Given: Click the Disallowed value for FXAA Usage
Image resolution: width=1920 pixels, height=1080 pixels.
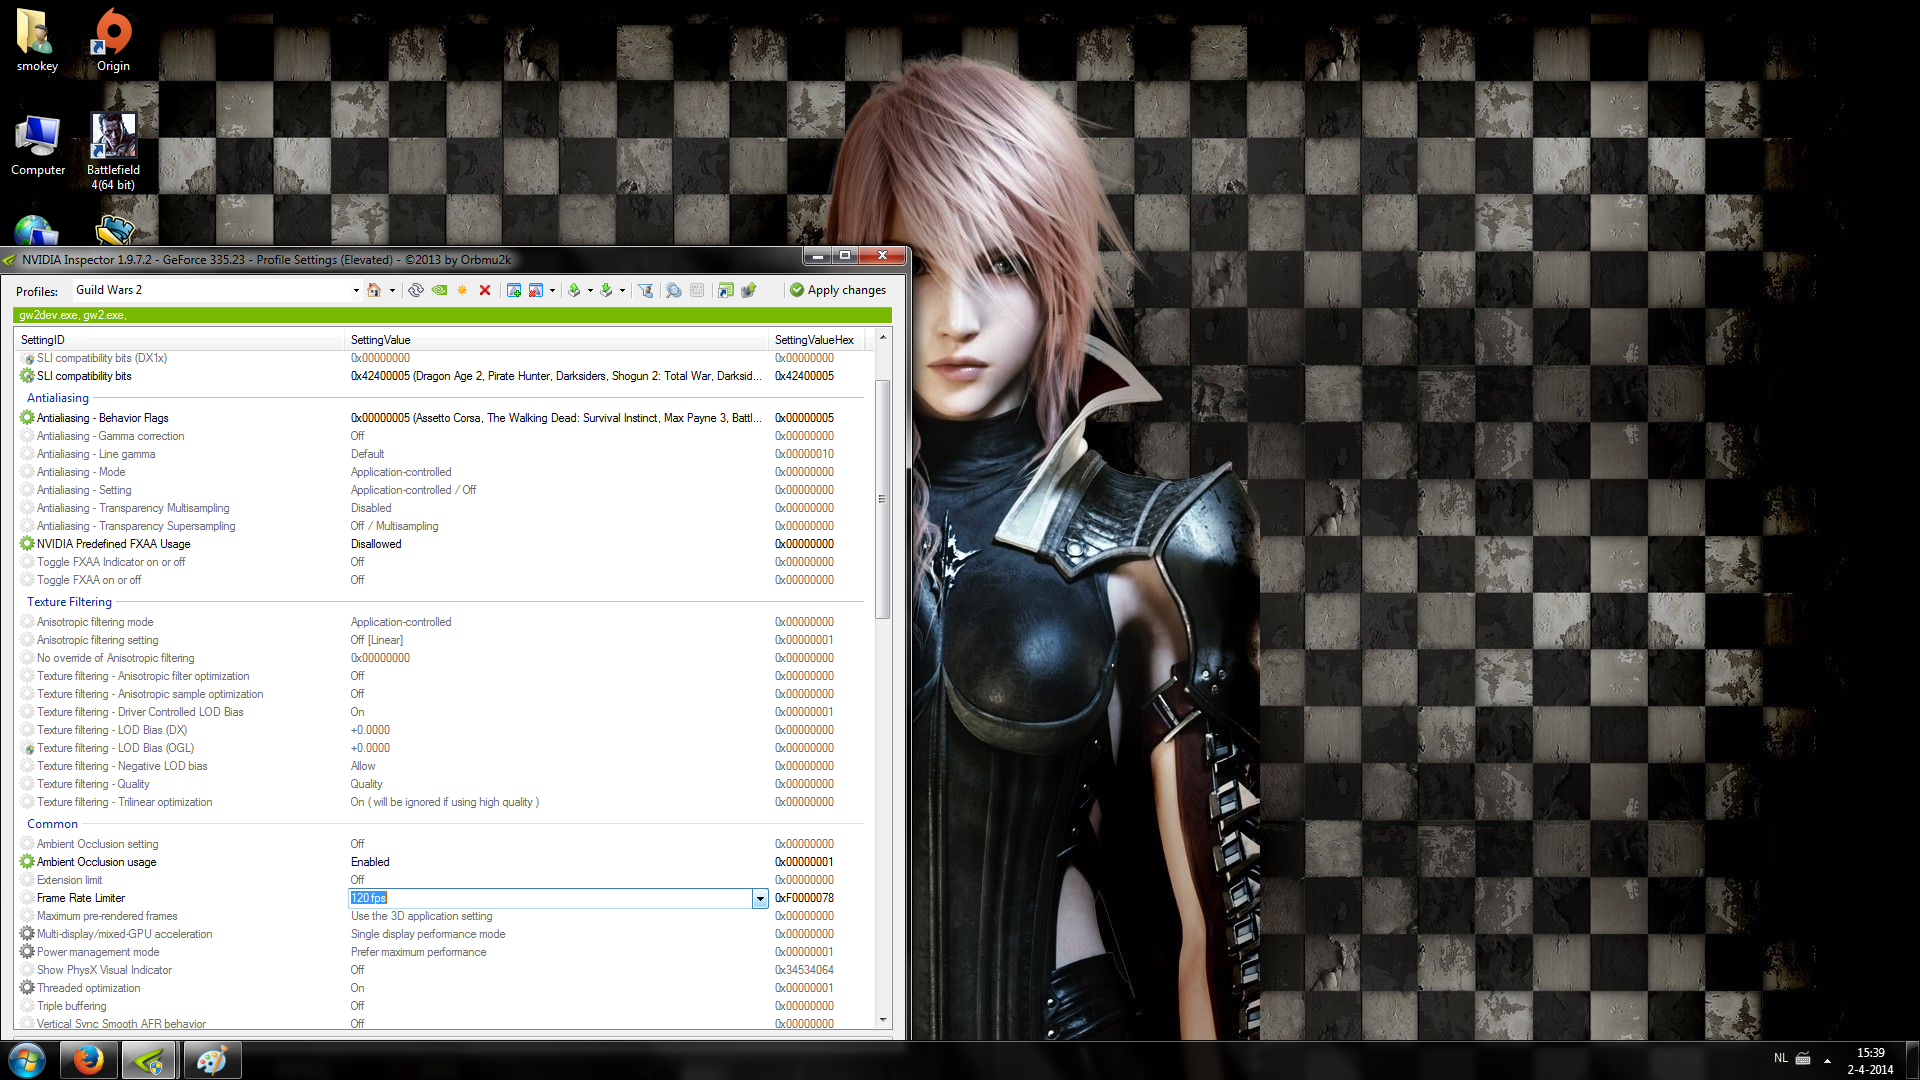Looking at the screenshot, I should coord(376,544).
